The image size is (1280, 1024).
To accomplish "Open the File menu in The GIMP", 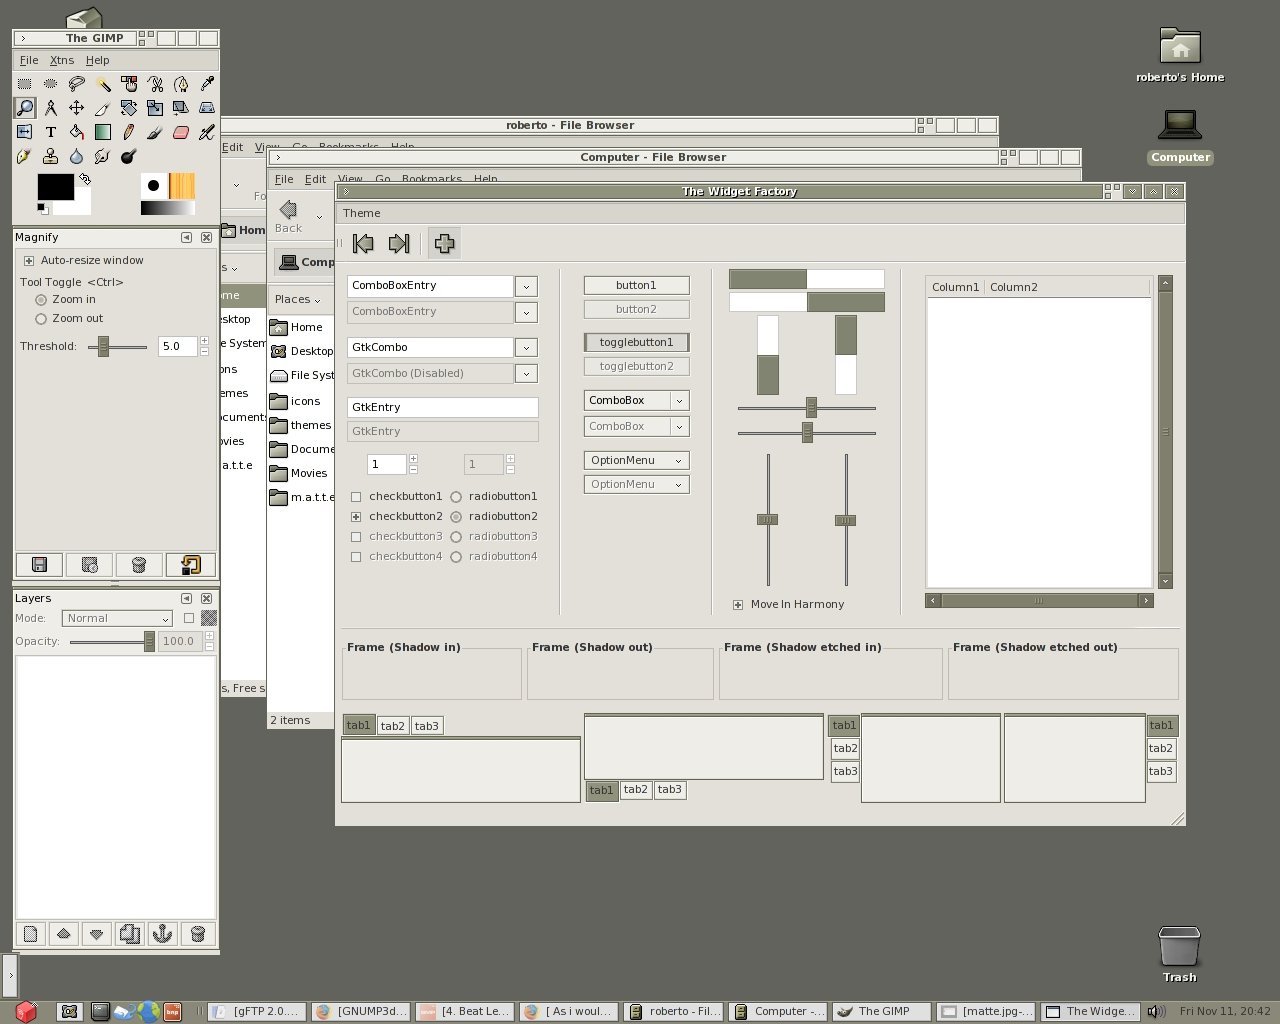I will pyautogui.click(x=29, y=60).
